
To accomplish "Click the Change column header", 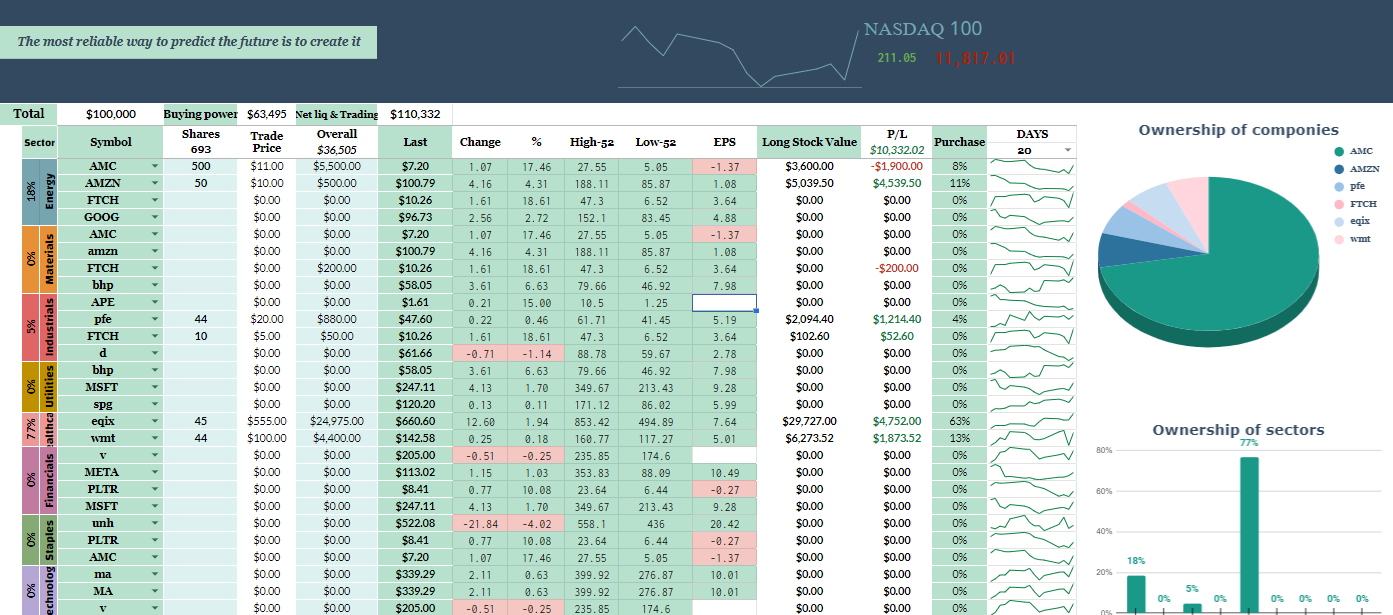I will click(480, 142).
